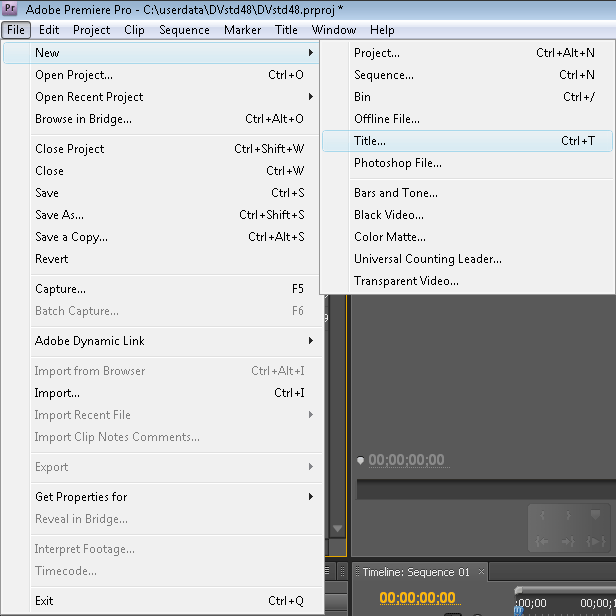Open the Help menu

coord(382,30)
